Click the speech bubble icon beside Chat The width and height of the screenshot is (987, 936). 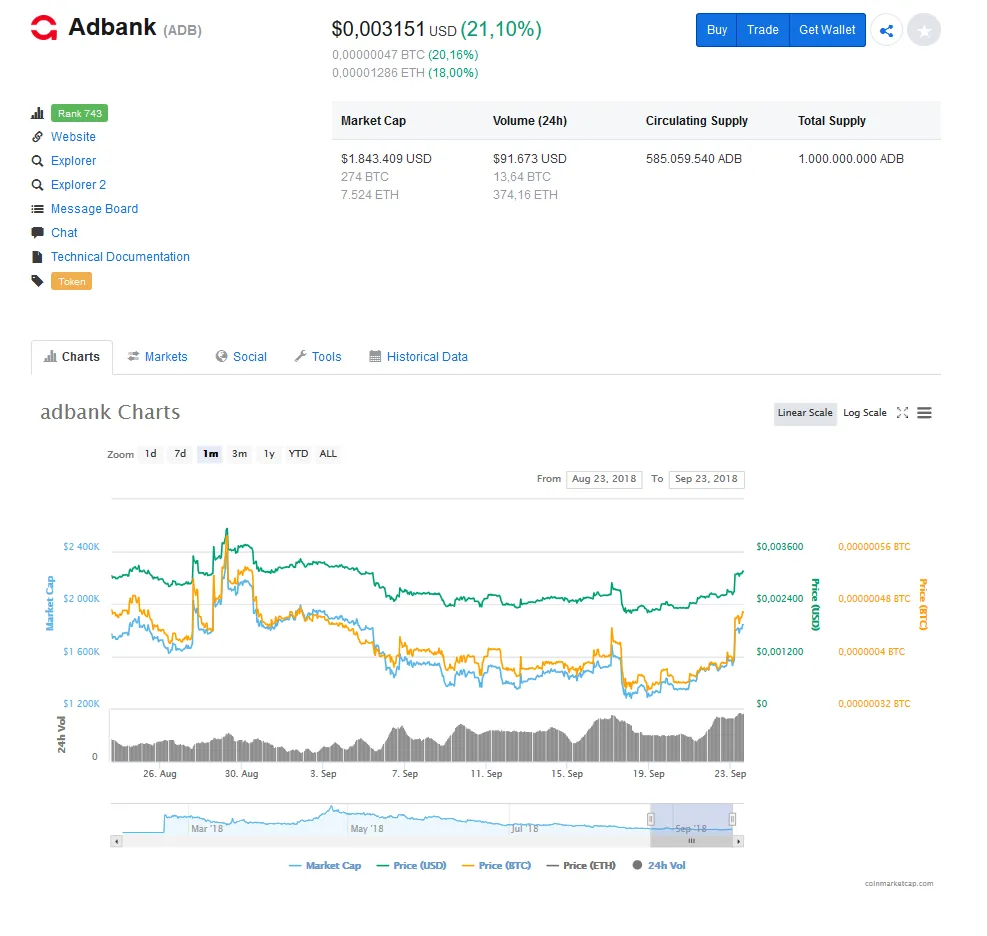click(37, 232)
